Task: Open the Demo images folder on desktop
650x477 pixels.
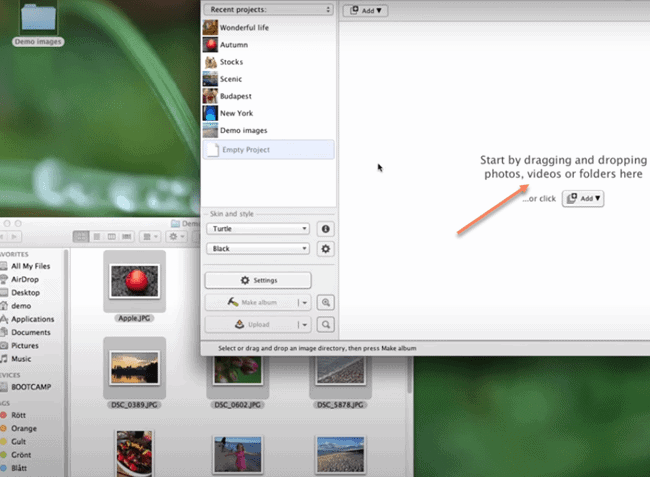Action: click(x=37, y=22)
